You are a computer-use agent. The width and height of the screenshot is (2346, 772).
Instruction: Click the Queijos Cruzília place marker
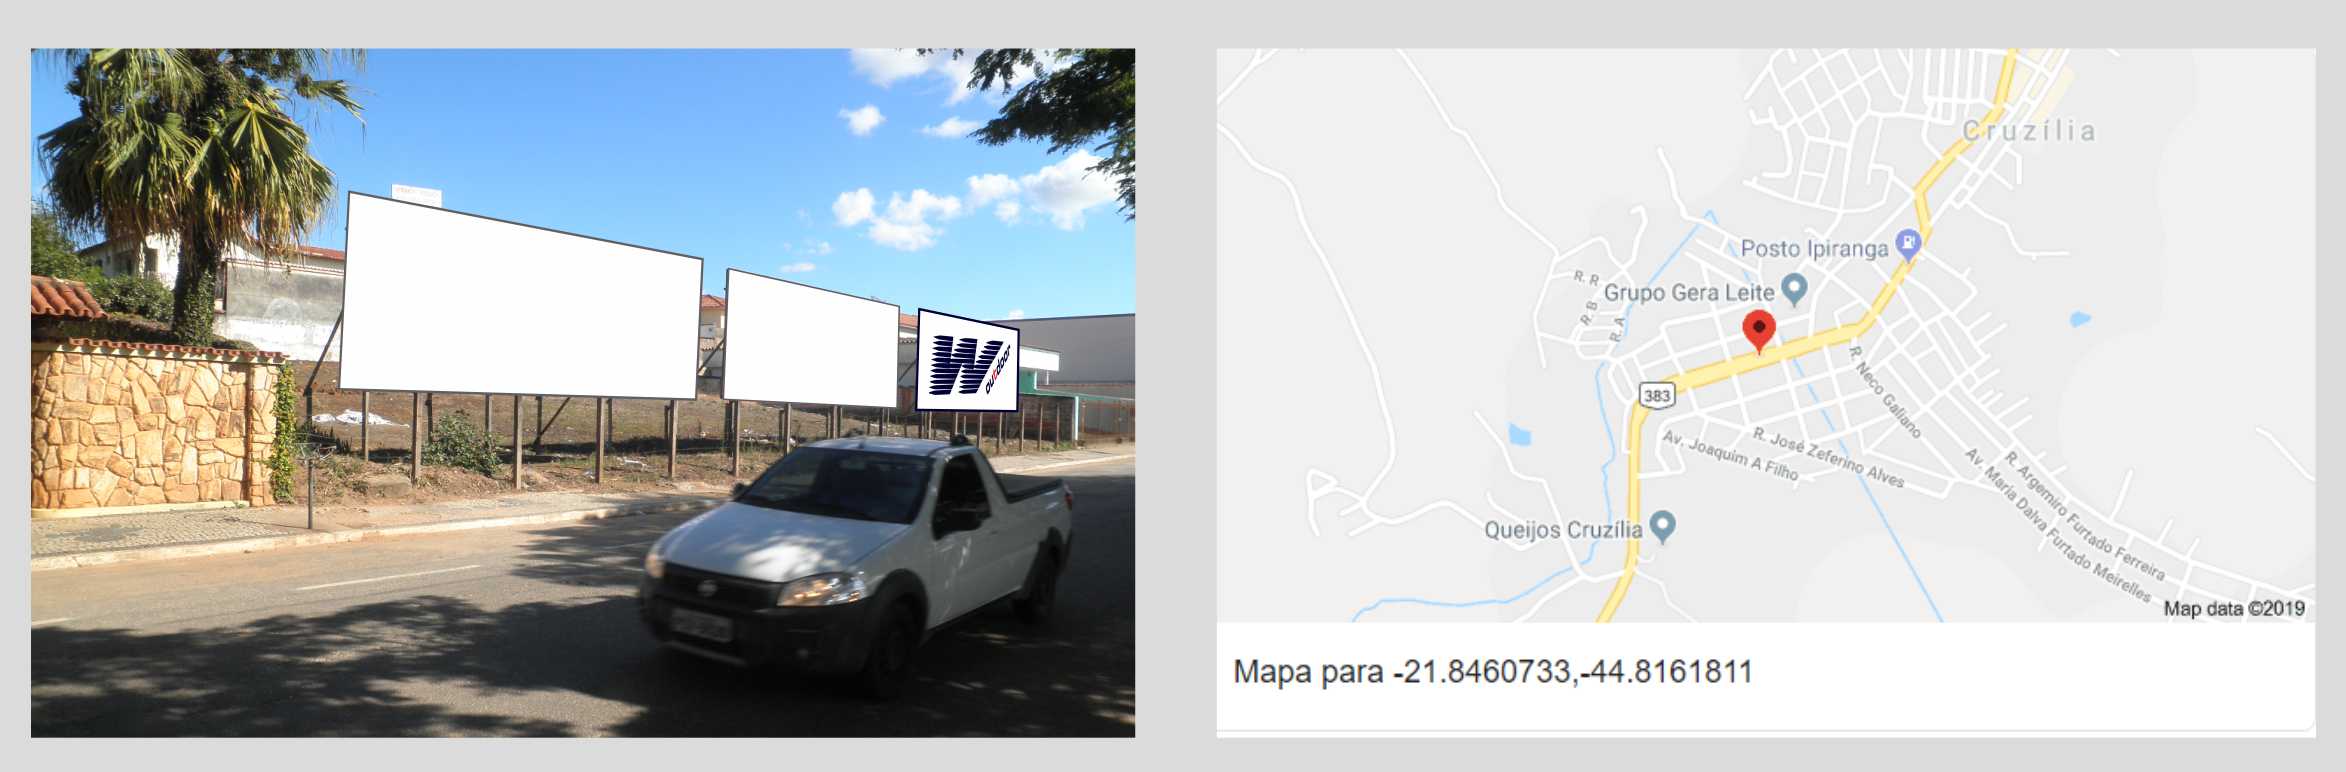[1662, 526]
